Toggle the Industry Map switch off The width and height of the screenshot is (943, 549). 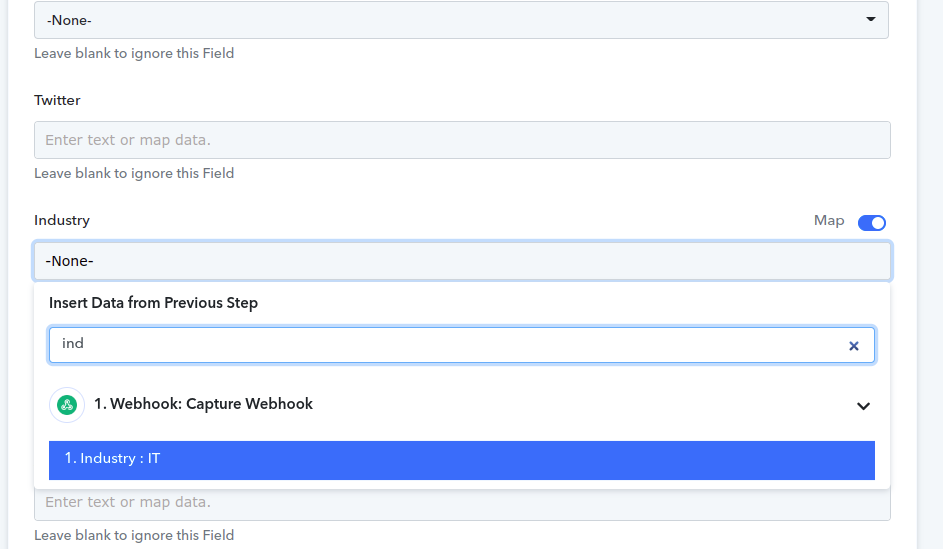[x=871, y=222]
